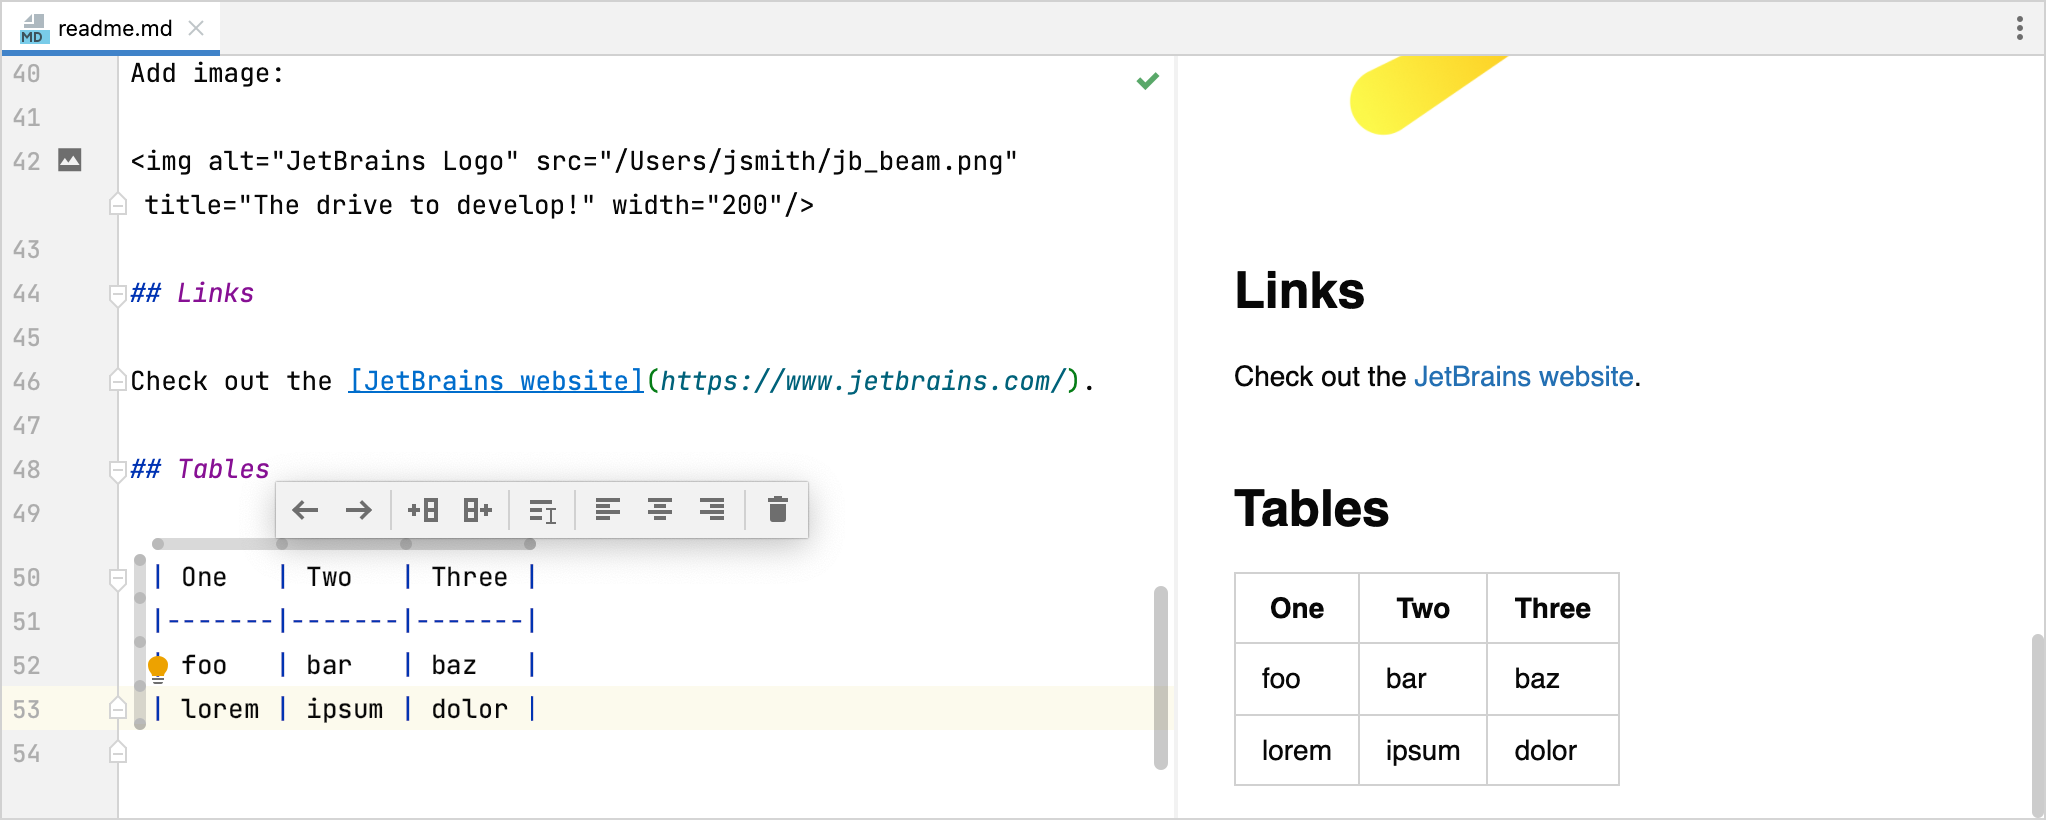The width and height of the screenshot is (2046, 820).
Task: Click the https://www.jetbrains.com/ URL in editor
Action: click(863, 381)
